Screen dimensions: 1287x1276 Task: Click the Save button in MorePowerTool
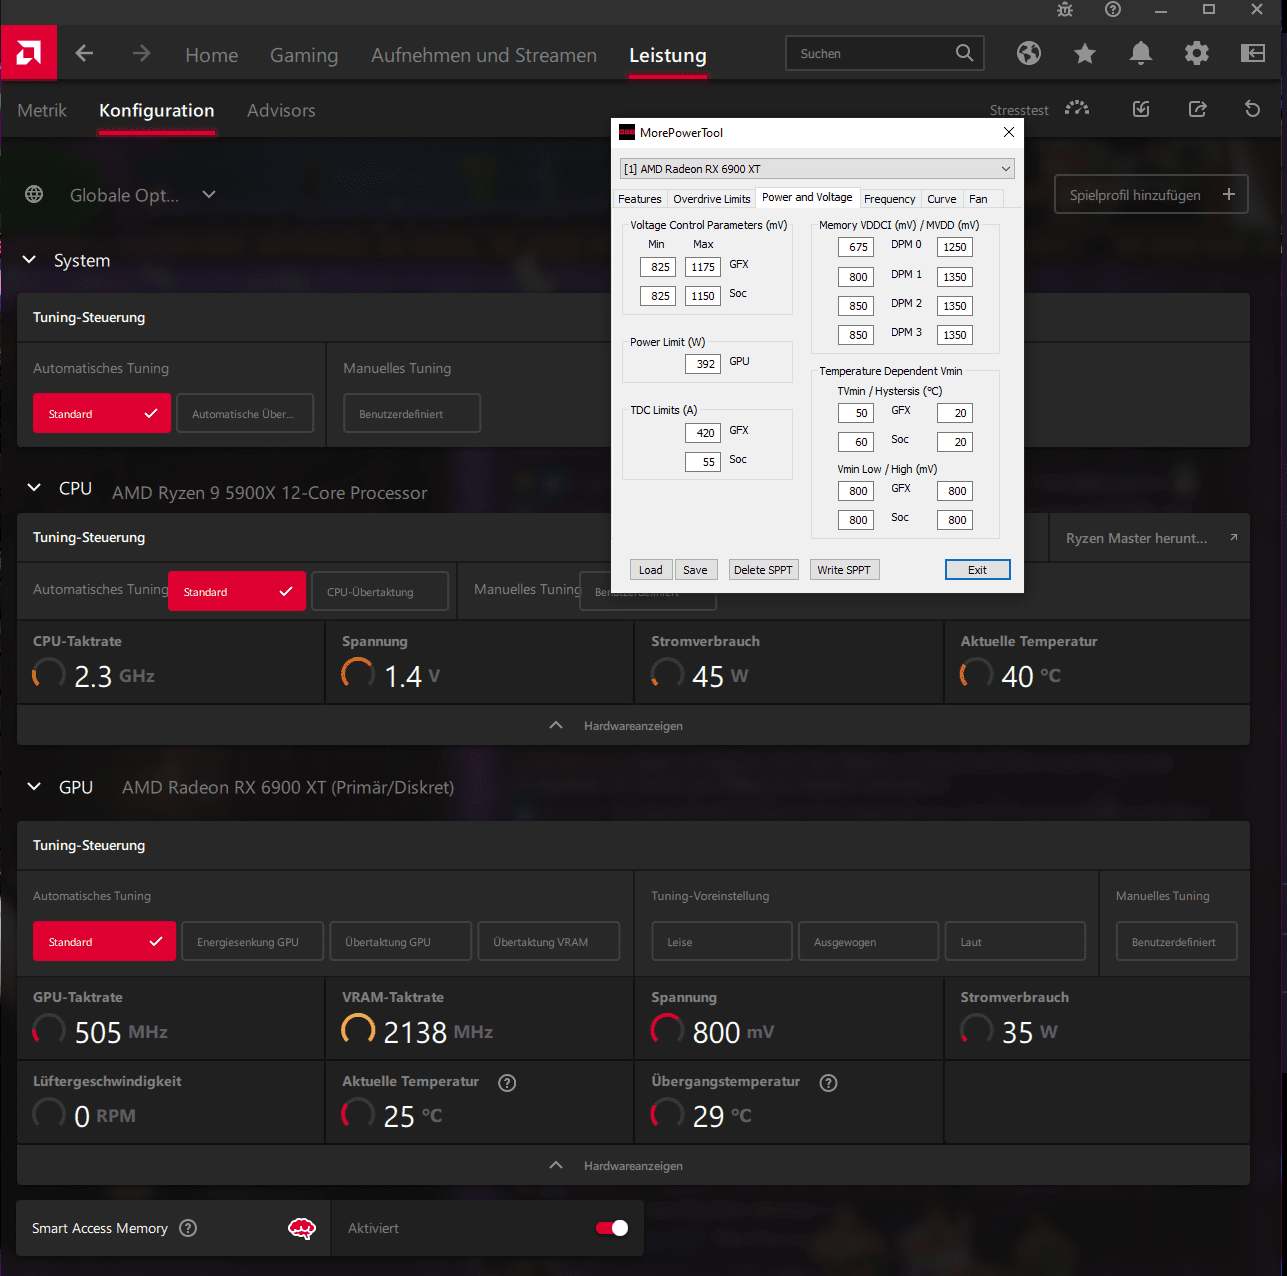point(695,570)
